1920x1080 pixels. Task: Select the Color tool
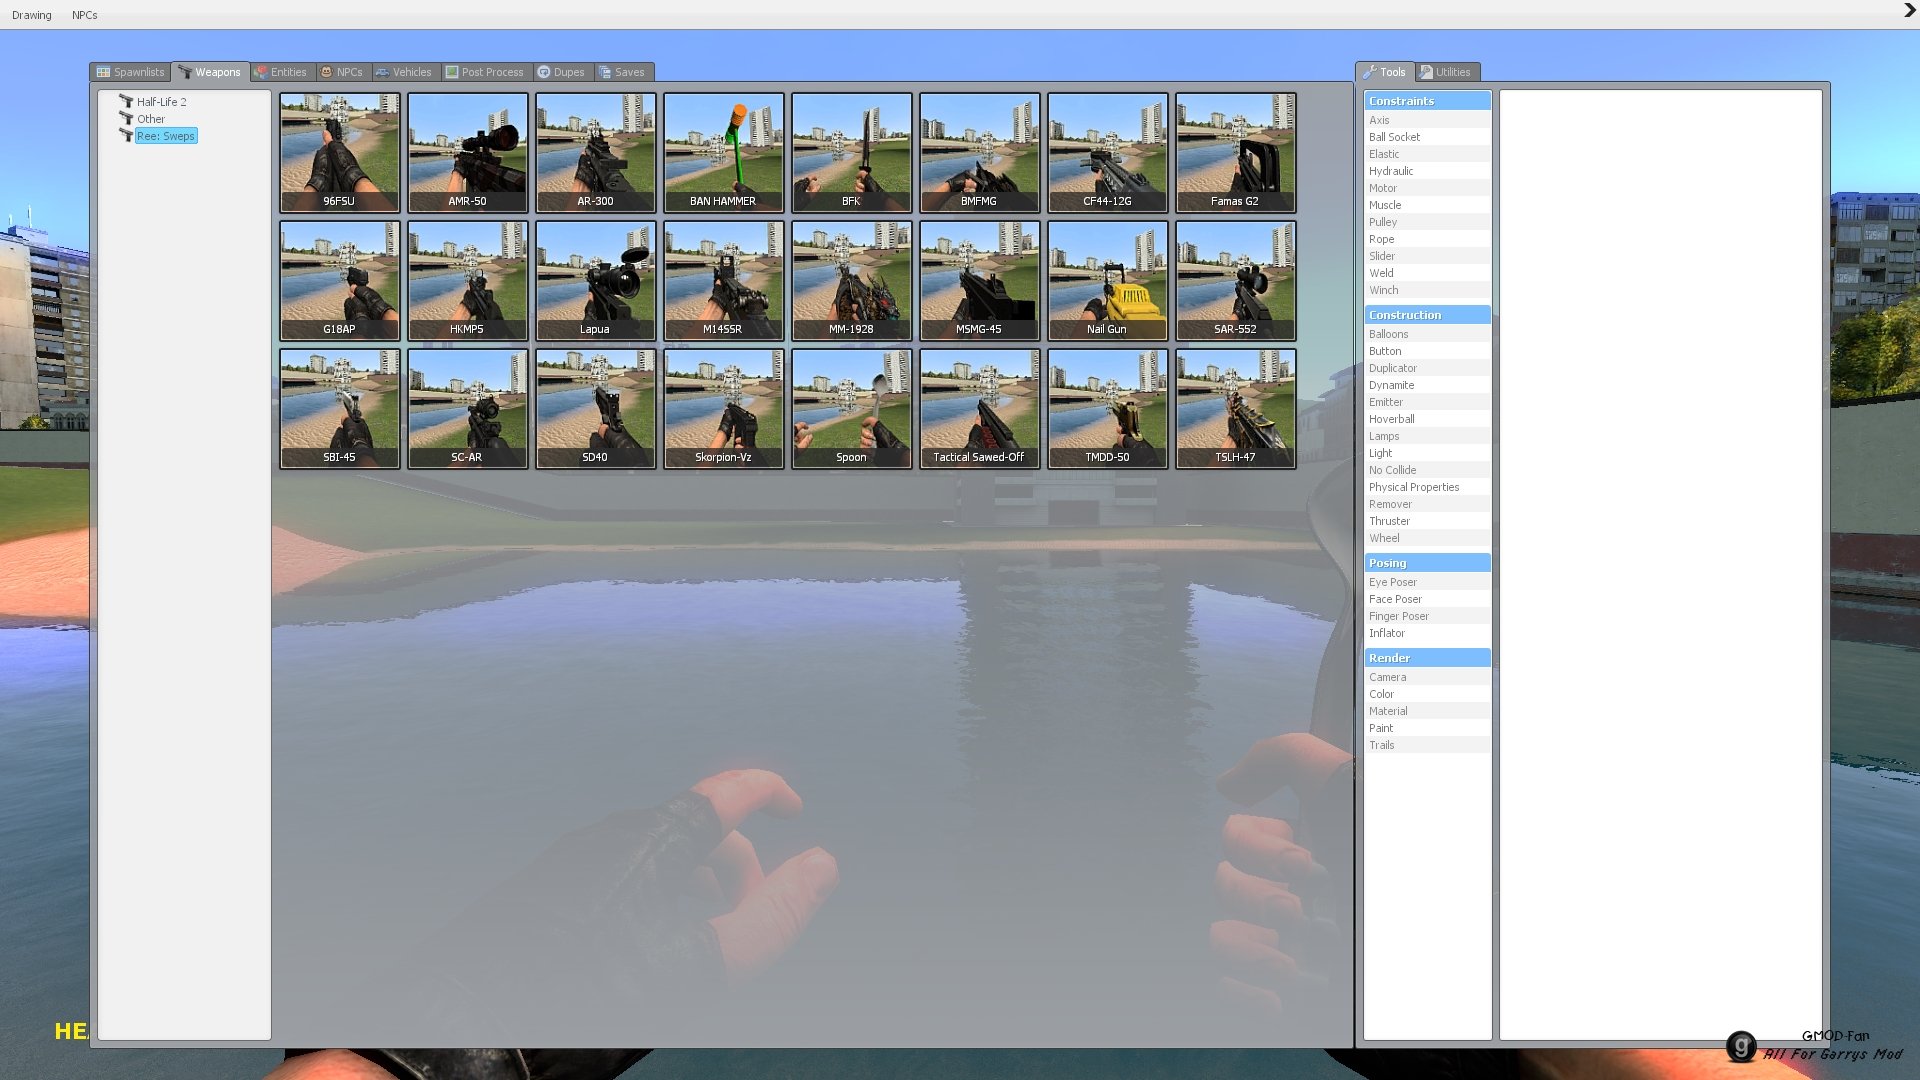click(1427, 694)
